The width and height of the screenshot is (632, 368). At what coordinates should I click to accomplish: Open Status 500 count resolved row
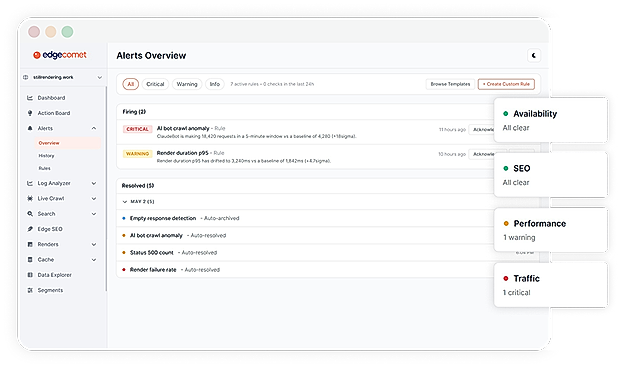tap(306, 253)
